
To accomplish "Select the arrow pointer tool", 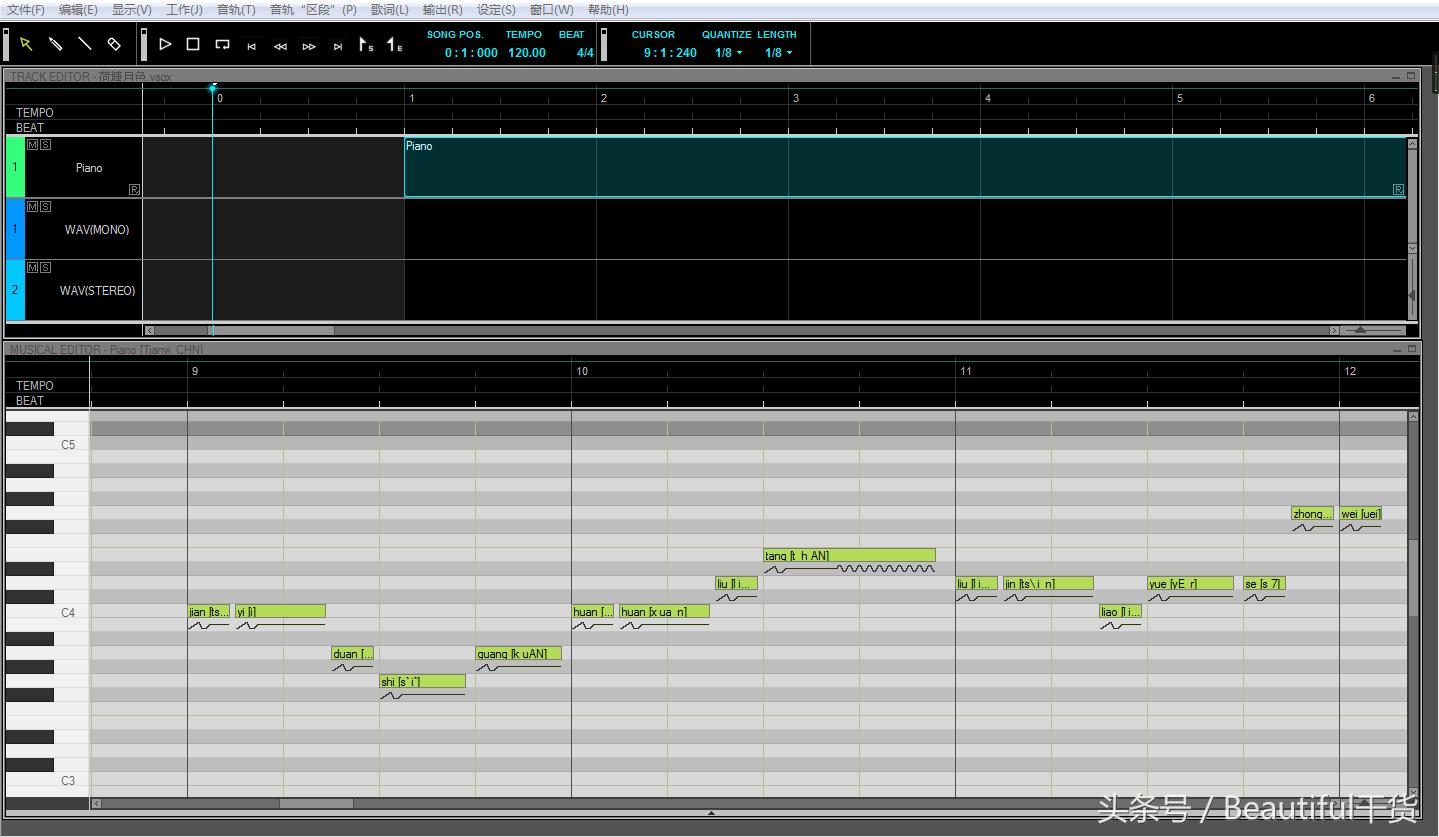I will (26, 44).
